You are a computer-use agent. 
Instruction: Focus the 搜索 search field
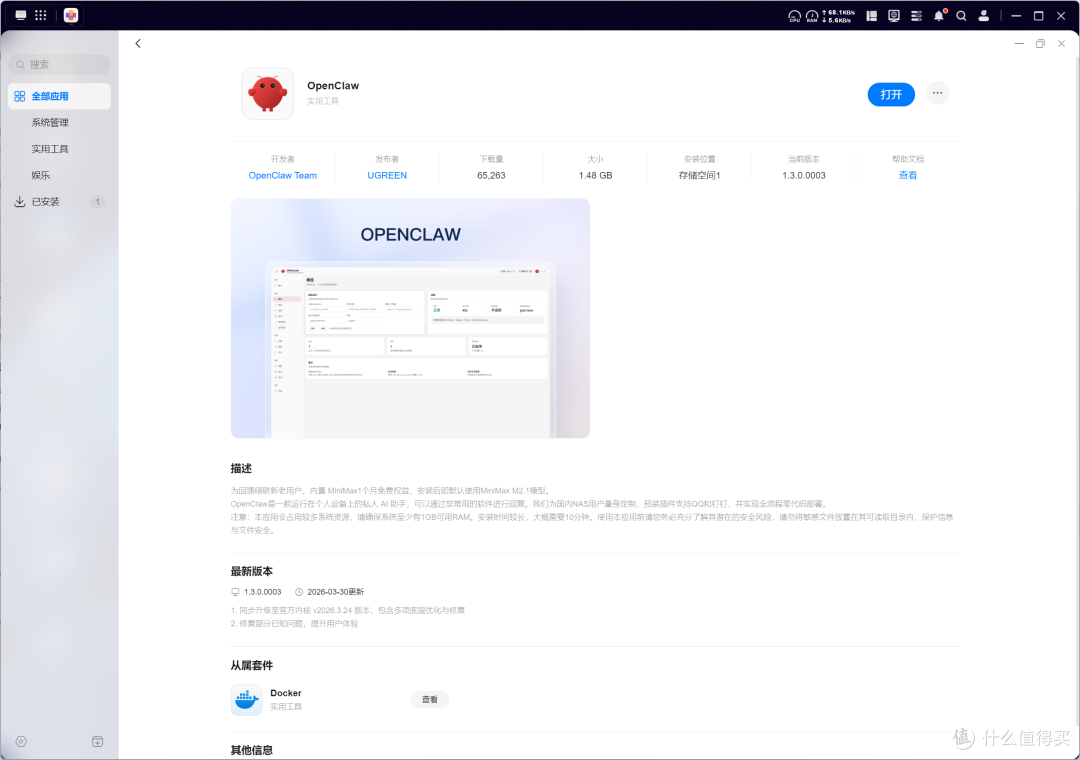pos(59,64)
